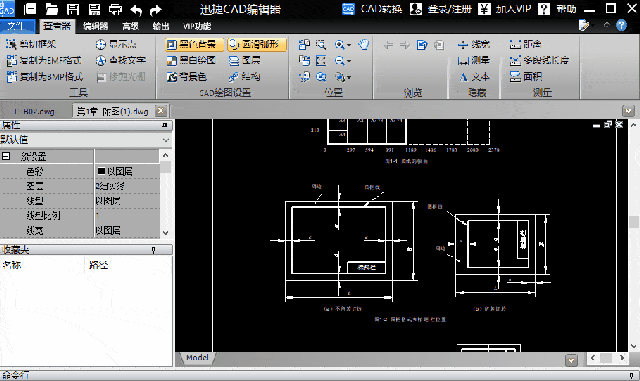Switch to the VIP功能 tab
This screenshot has width=640, height=381.
coord(197,26)
